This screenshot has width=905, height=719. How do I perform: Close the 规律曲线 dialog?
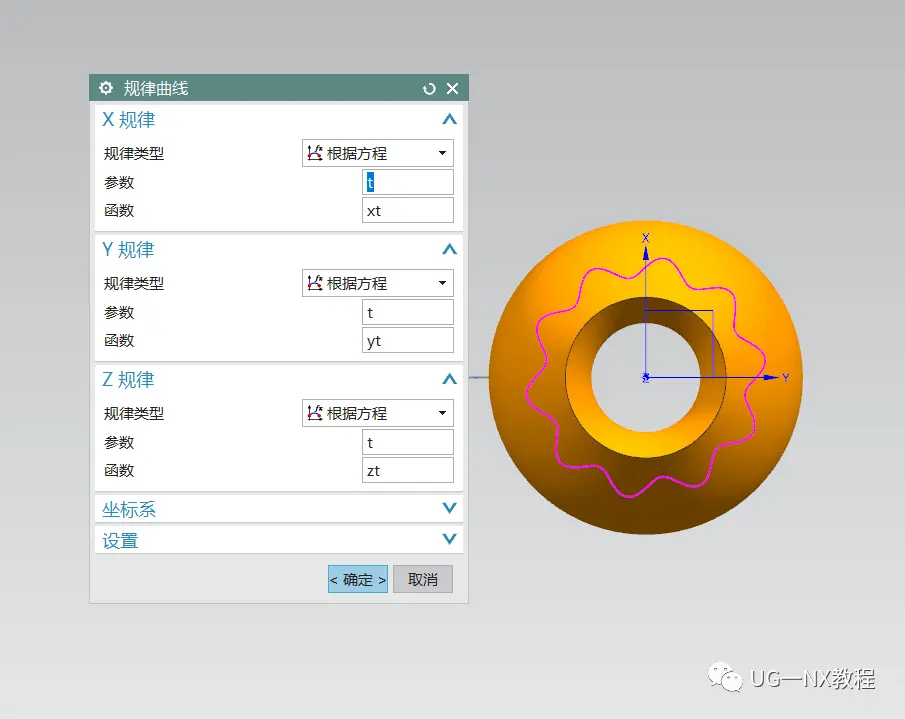[x=452, y=88]
